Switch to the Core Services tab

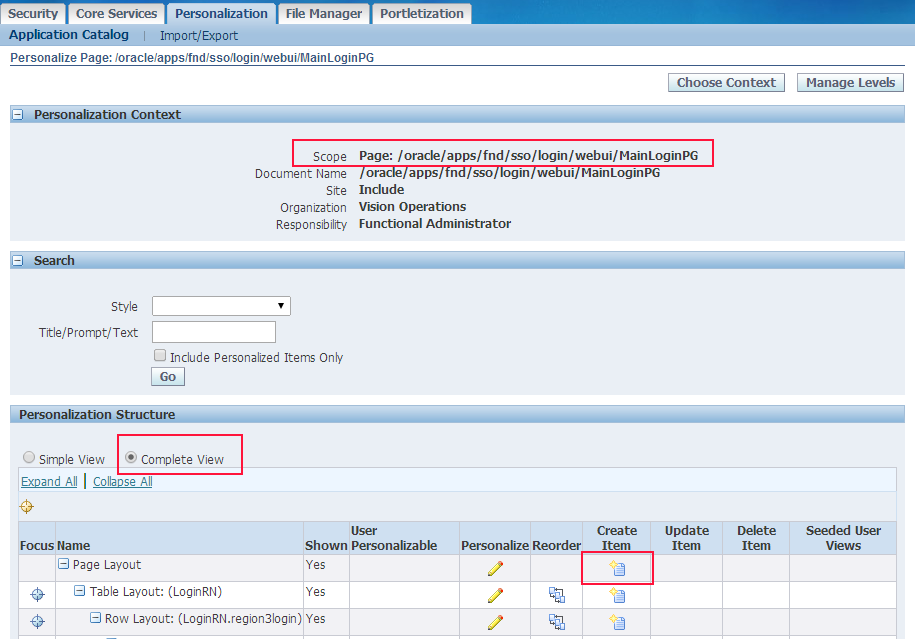[x=117, y=13]
